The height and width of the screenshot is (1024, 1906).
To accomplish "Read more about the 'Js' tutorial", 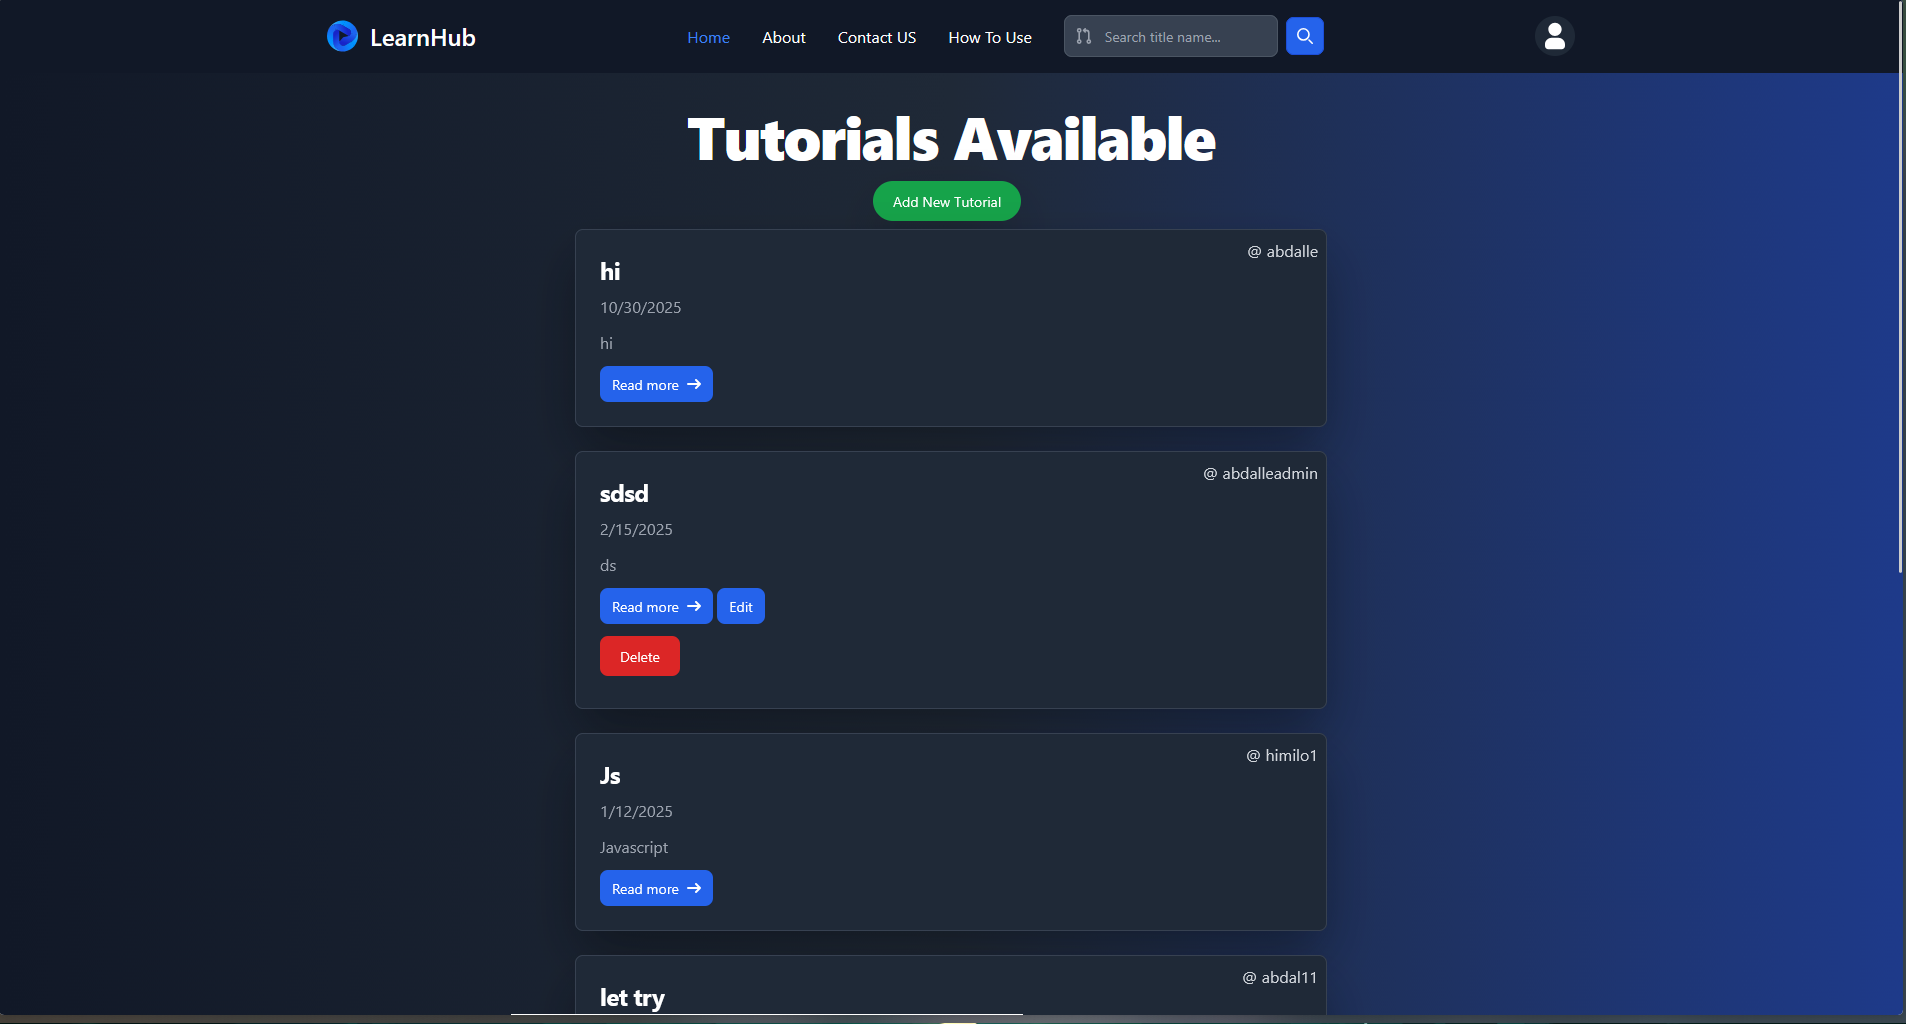I will (655, 888).
